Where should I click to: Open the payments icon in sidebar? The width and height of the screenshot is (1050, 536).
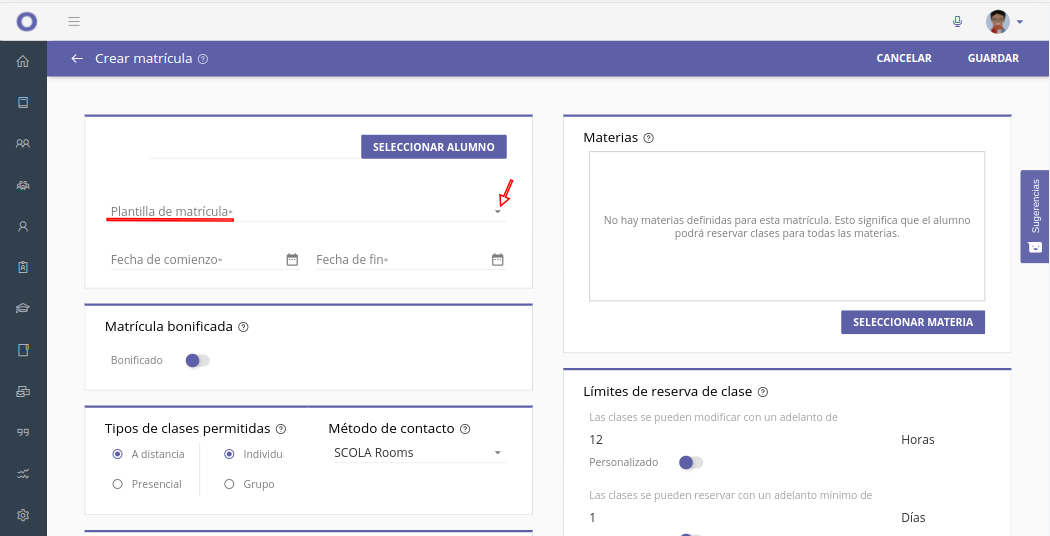tap(23, 391)
